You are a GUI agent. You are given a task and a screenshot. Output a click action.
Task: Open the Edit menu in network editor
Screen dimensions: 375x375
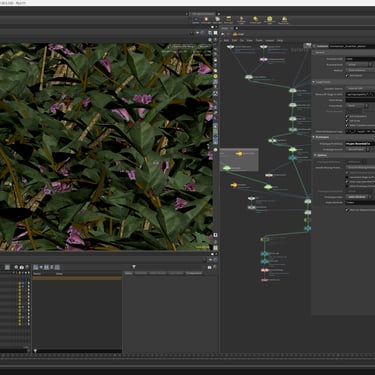tap(234, 40)
